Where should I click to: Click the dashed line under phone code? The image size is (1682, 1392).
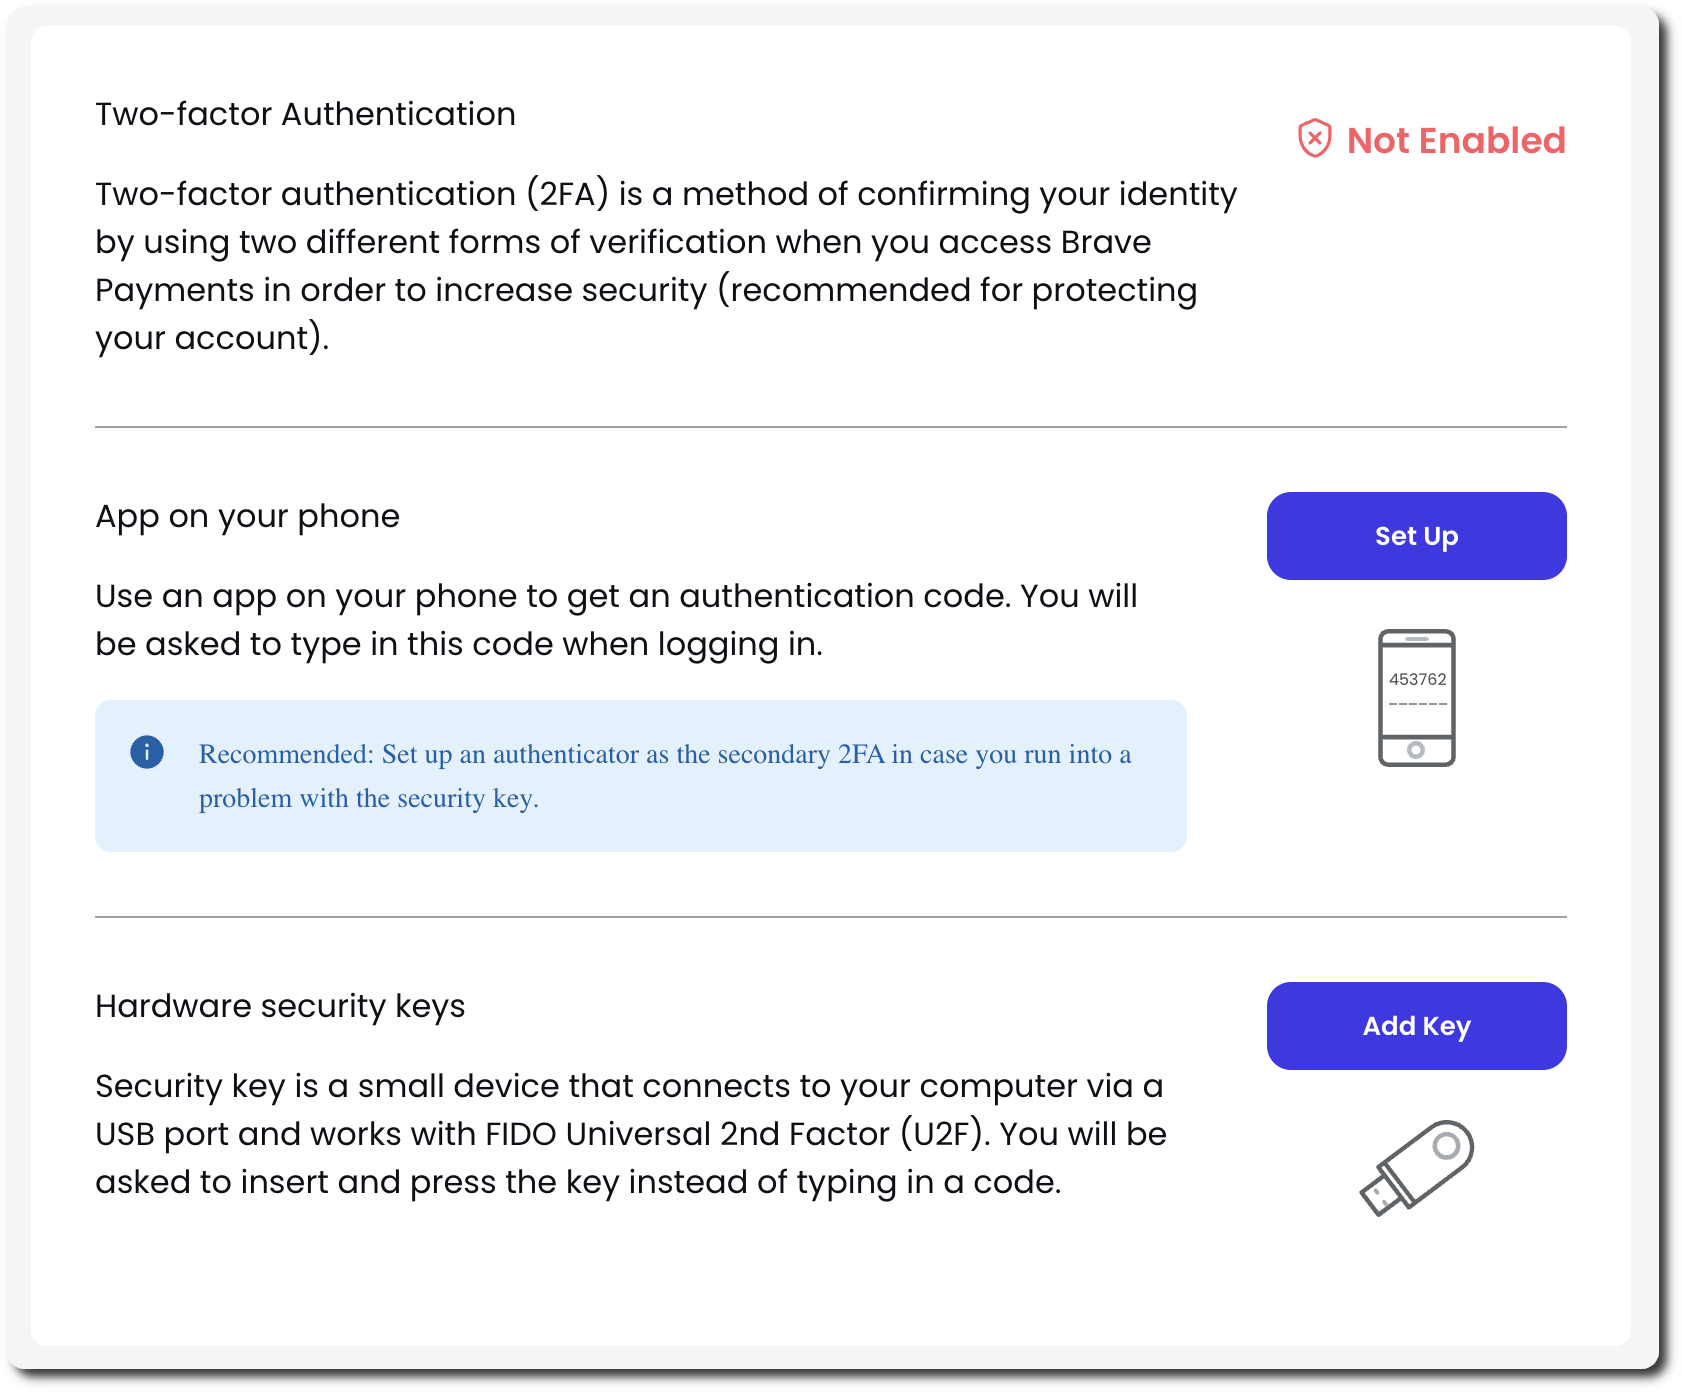[1417, 704]
